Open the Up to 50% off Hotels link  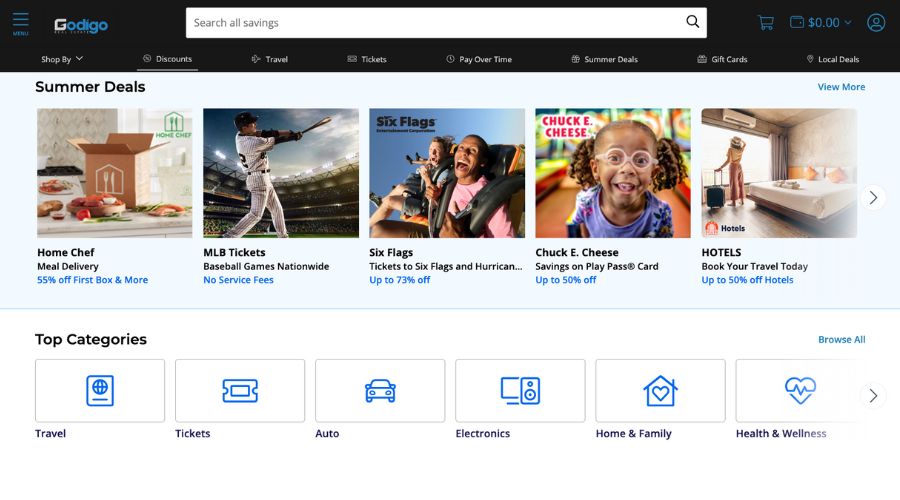click(747, 280)
